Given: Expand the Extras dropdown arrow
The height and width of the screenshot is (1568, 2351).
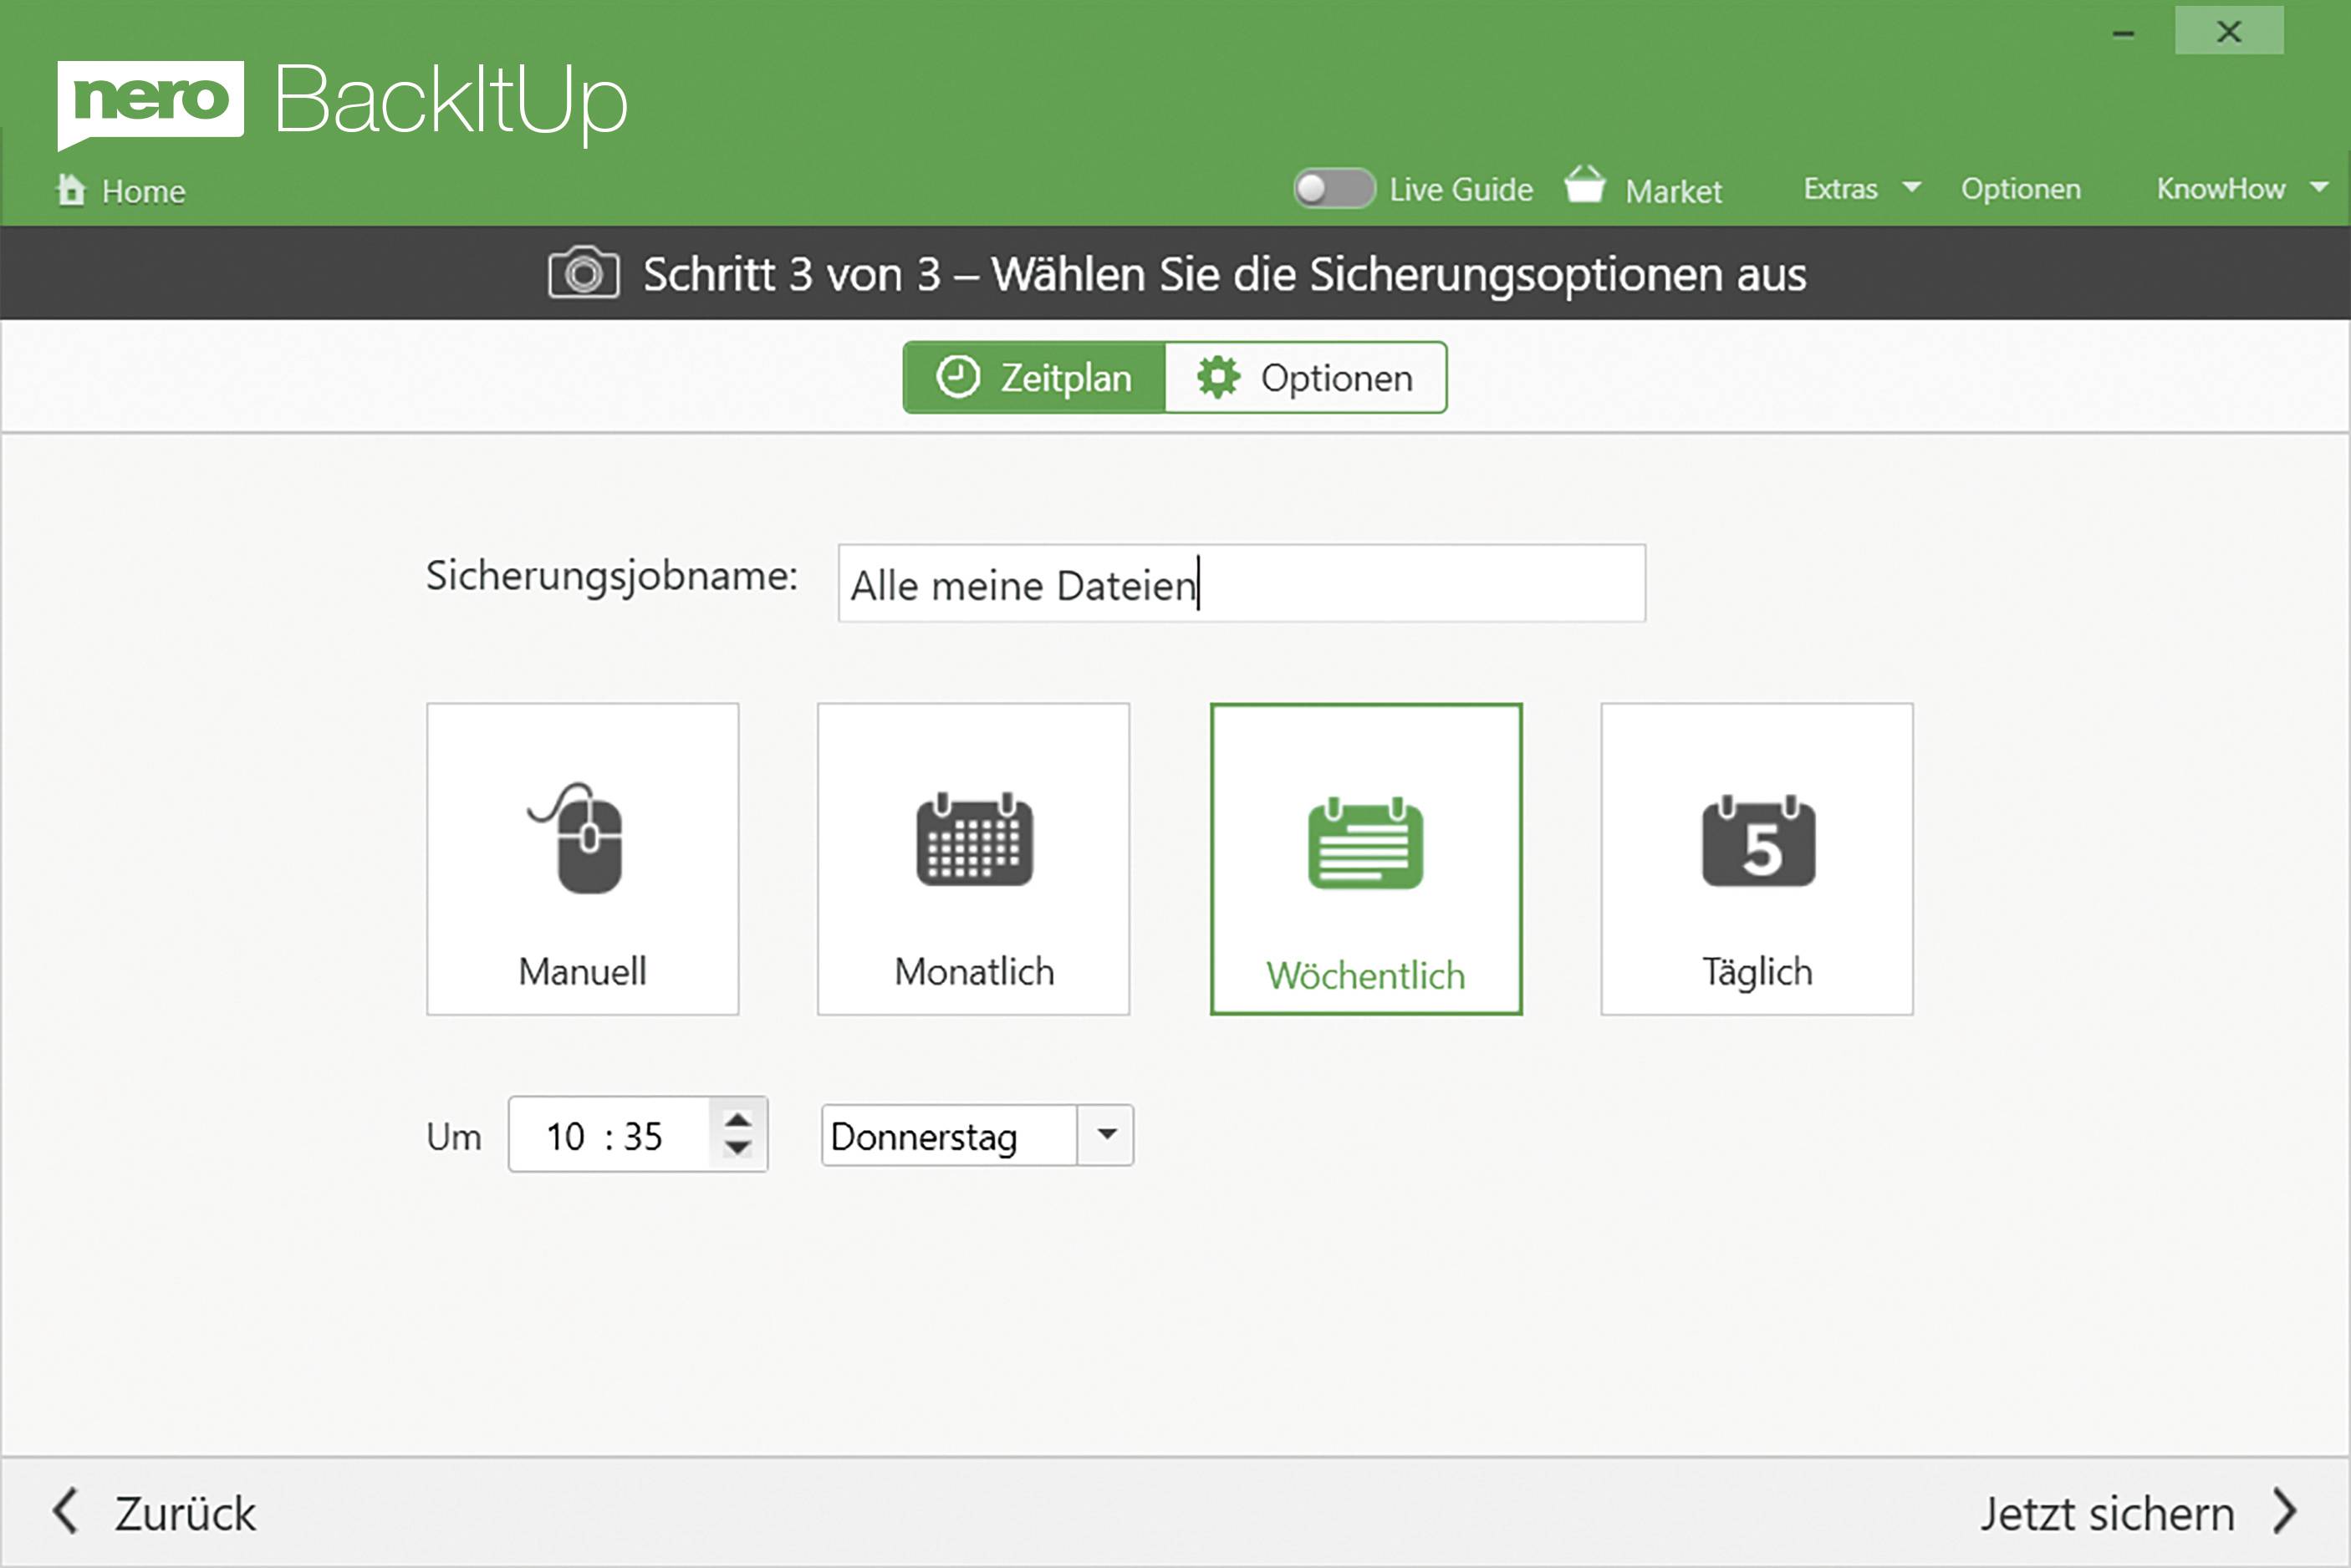Looking at the screenshot, I should click(x=1911, y=187).
